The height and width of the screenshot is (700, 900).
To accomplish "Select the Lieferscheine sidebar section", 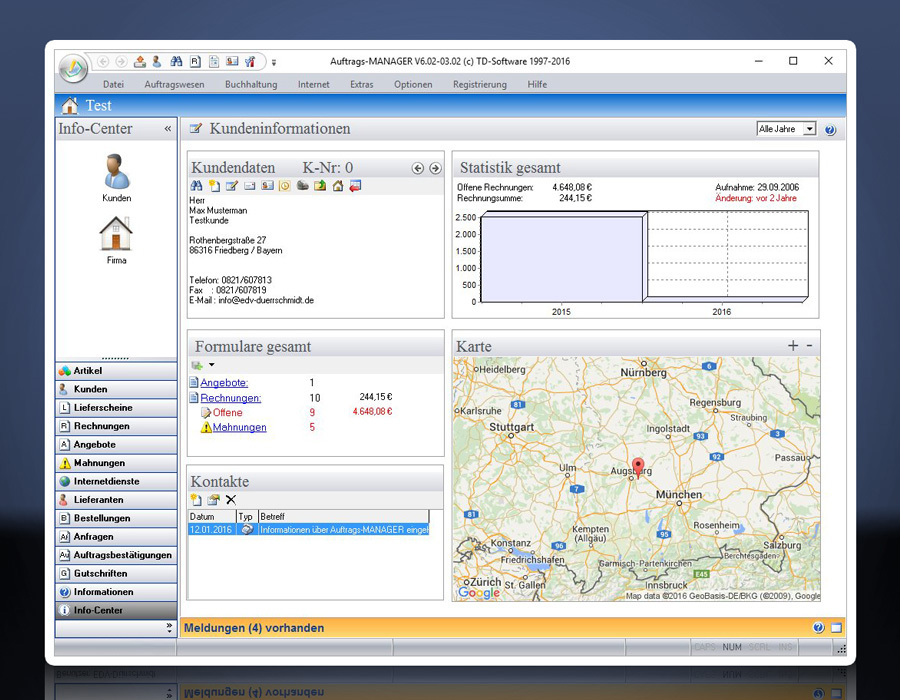I will tap(103, 408).
